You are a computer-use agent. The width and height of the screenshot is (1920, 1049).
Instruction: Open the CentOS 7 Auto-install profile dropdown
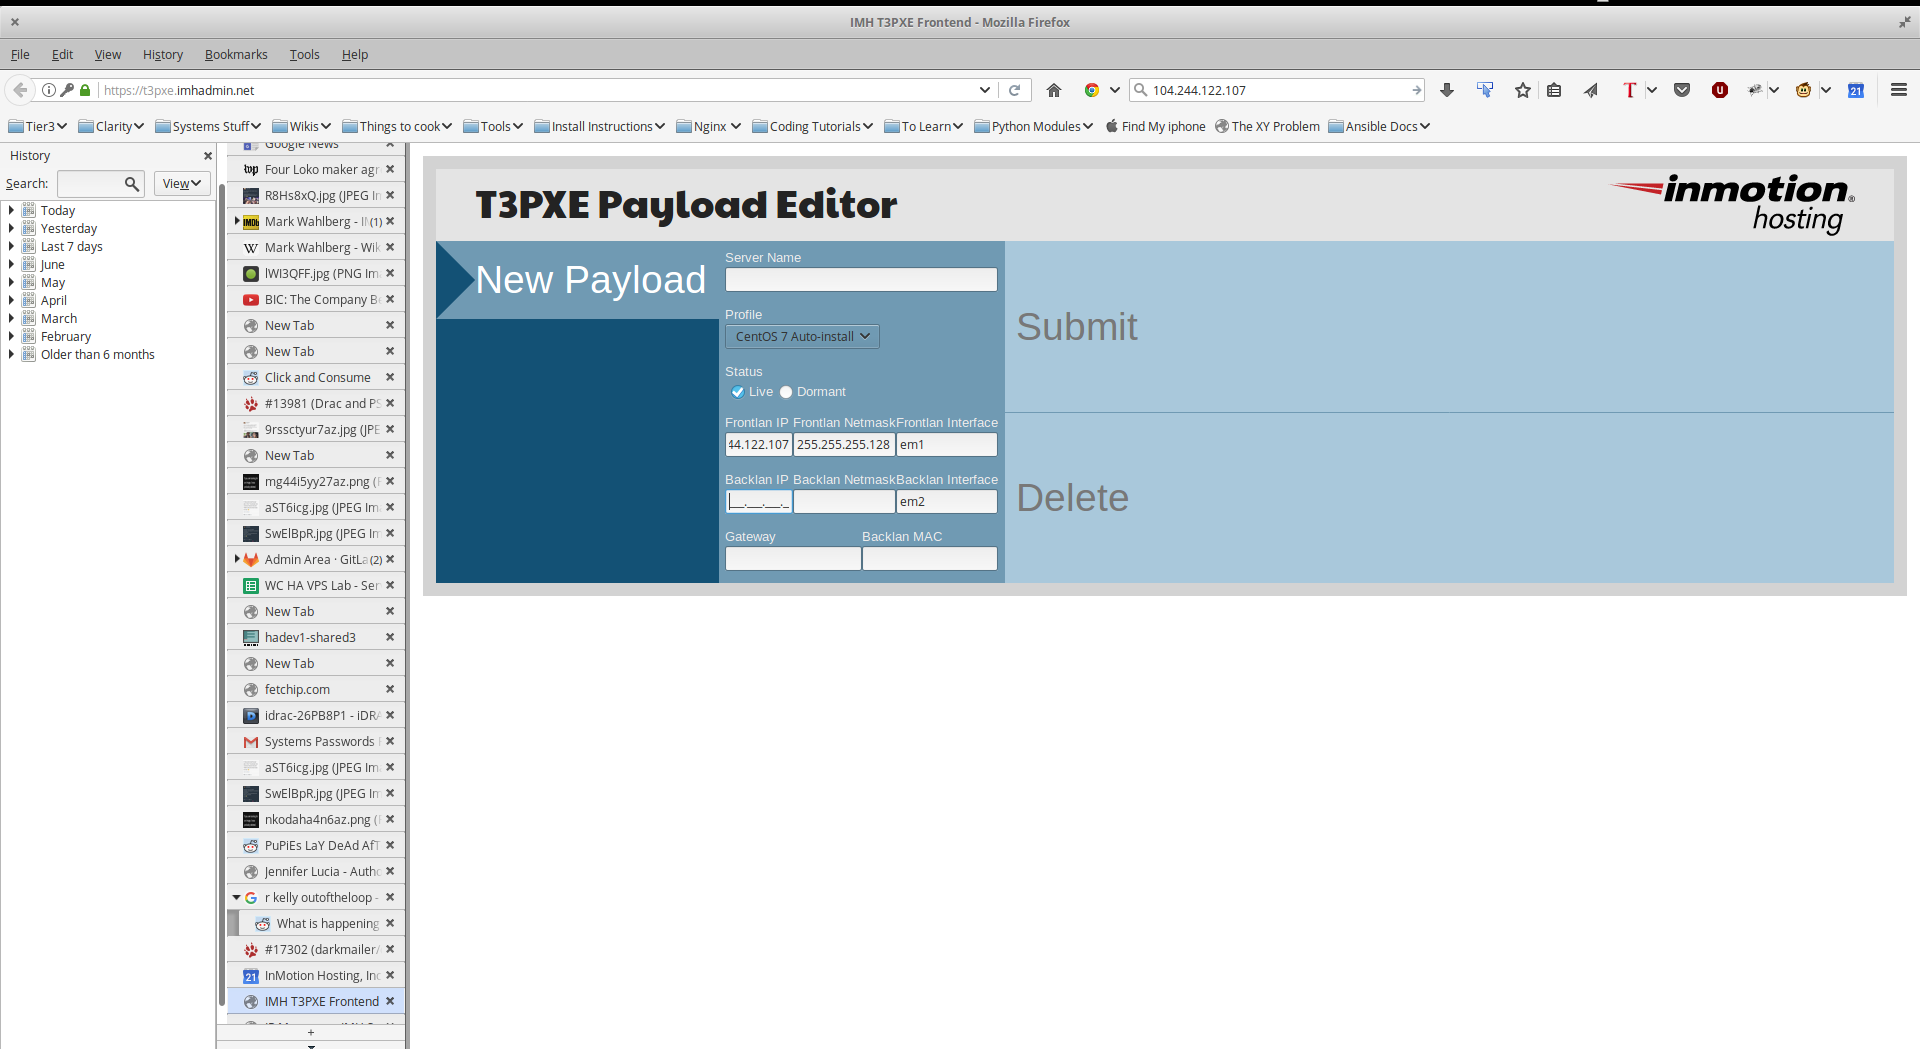coord(802,337)
